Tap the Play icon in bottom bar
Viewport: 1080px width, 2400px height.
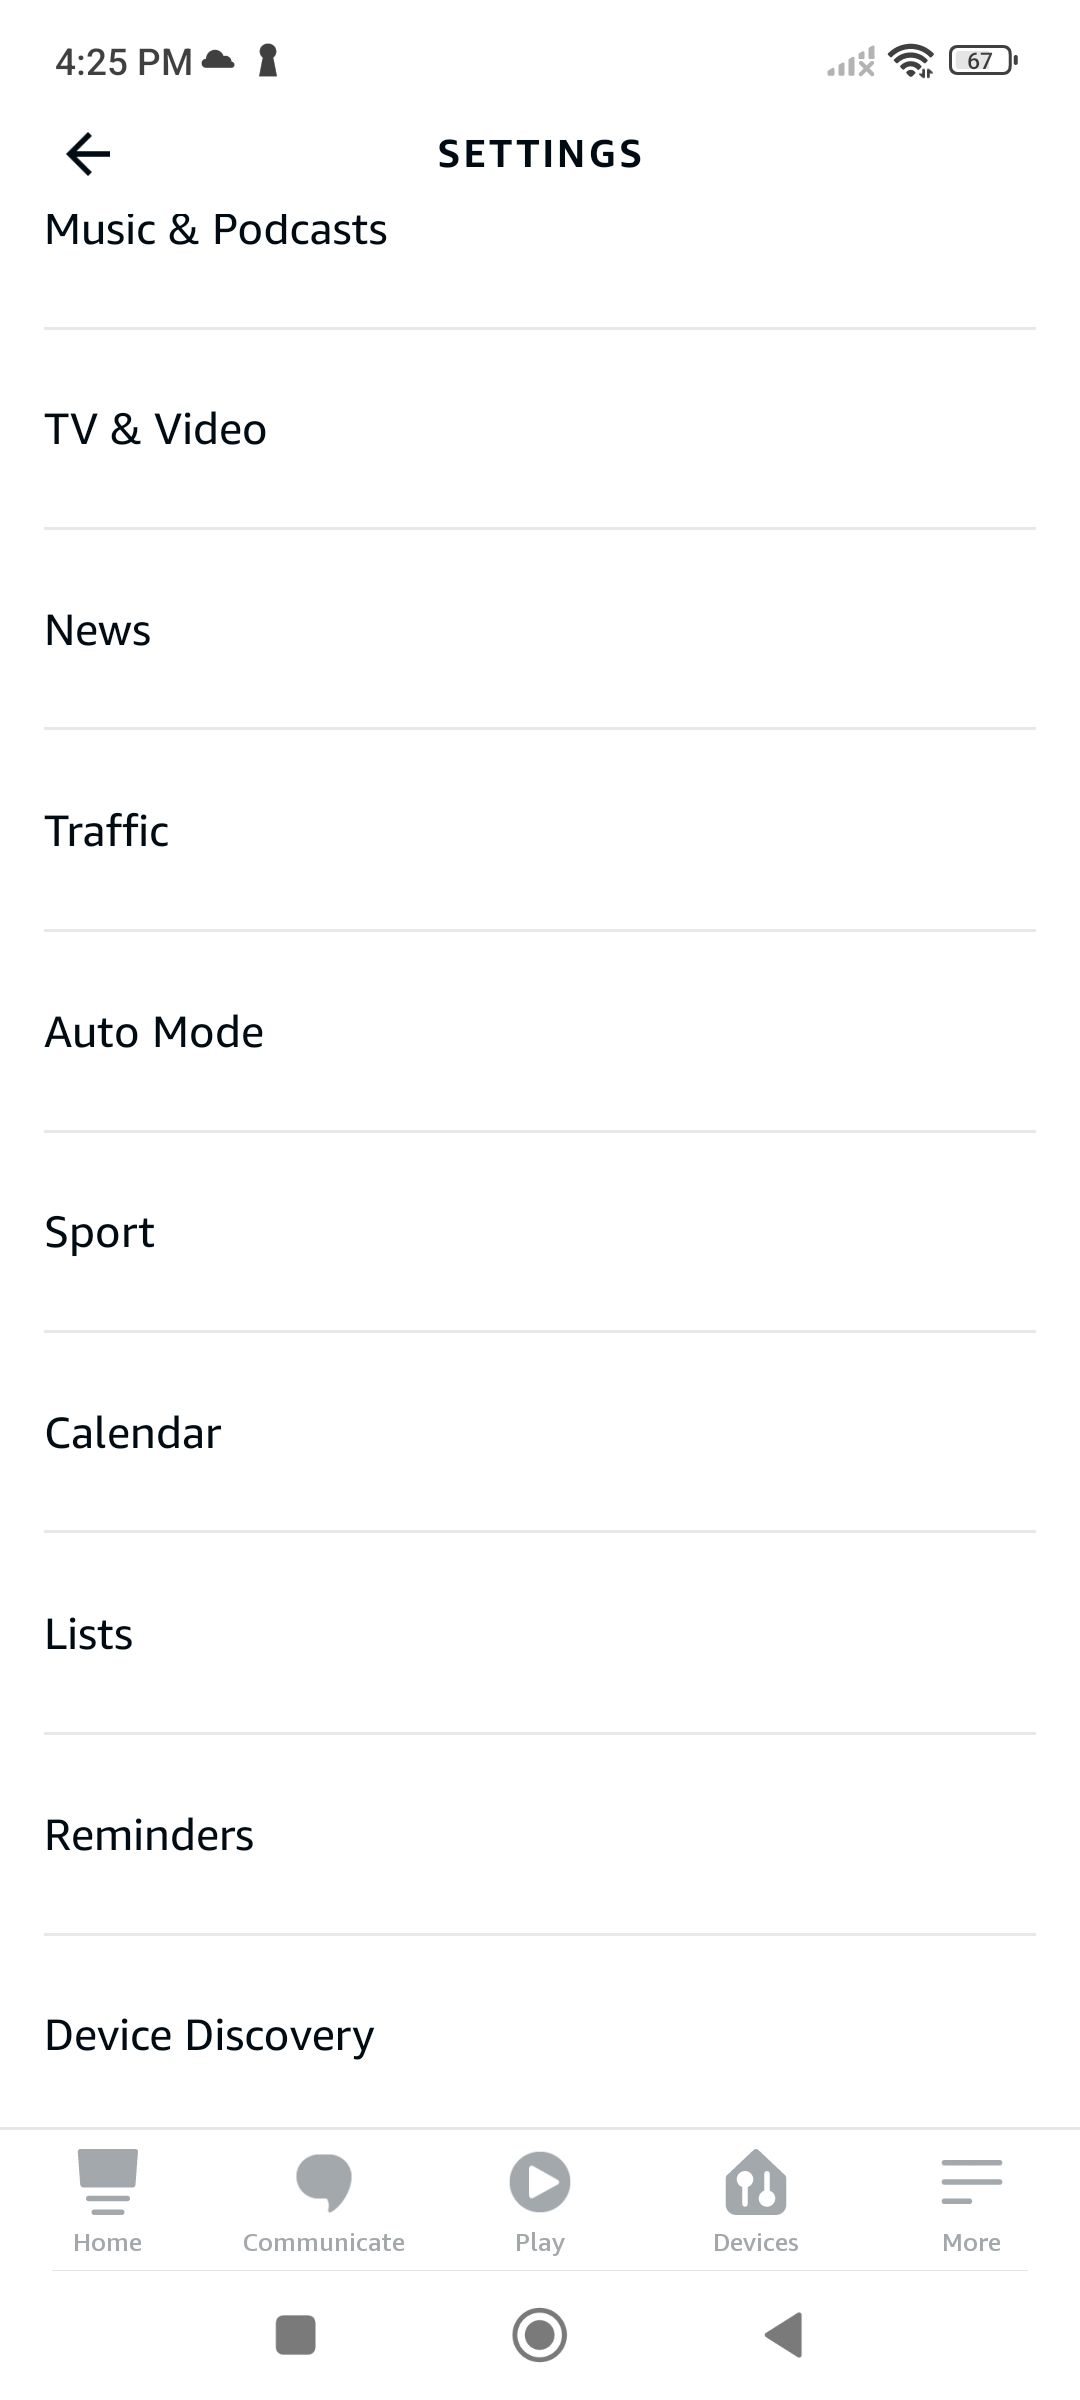click(540, 2180)
